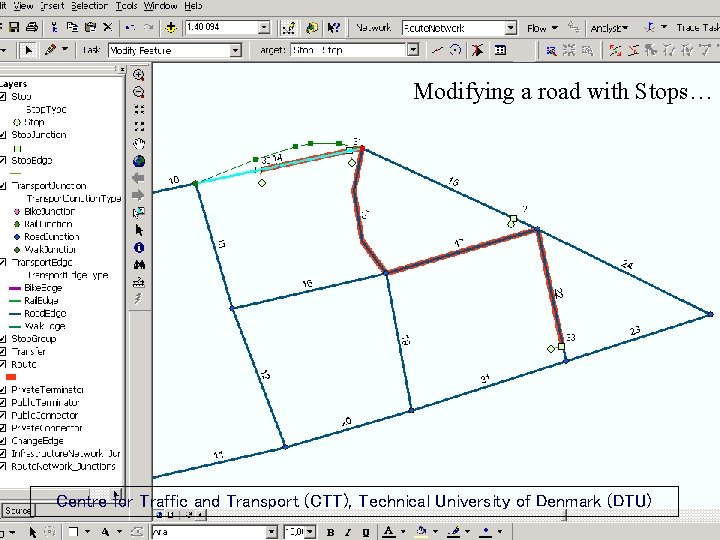This screenshot has height=540, width=720.
Task: Open the Flow dropdown menu
Action: [542, 28]
